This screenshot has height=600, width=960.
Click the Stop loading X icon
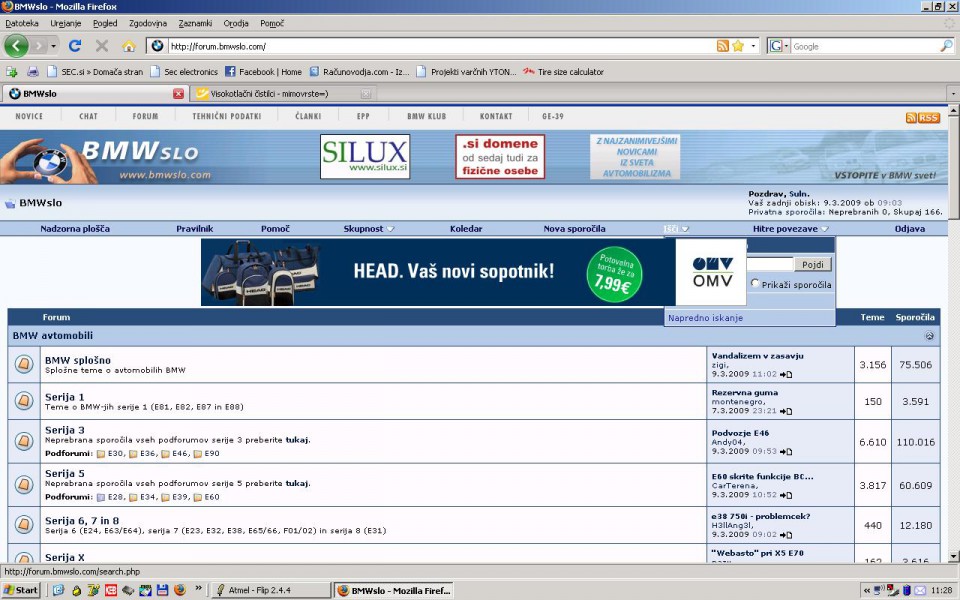tap(102, 46)
